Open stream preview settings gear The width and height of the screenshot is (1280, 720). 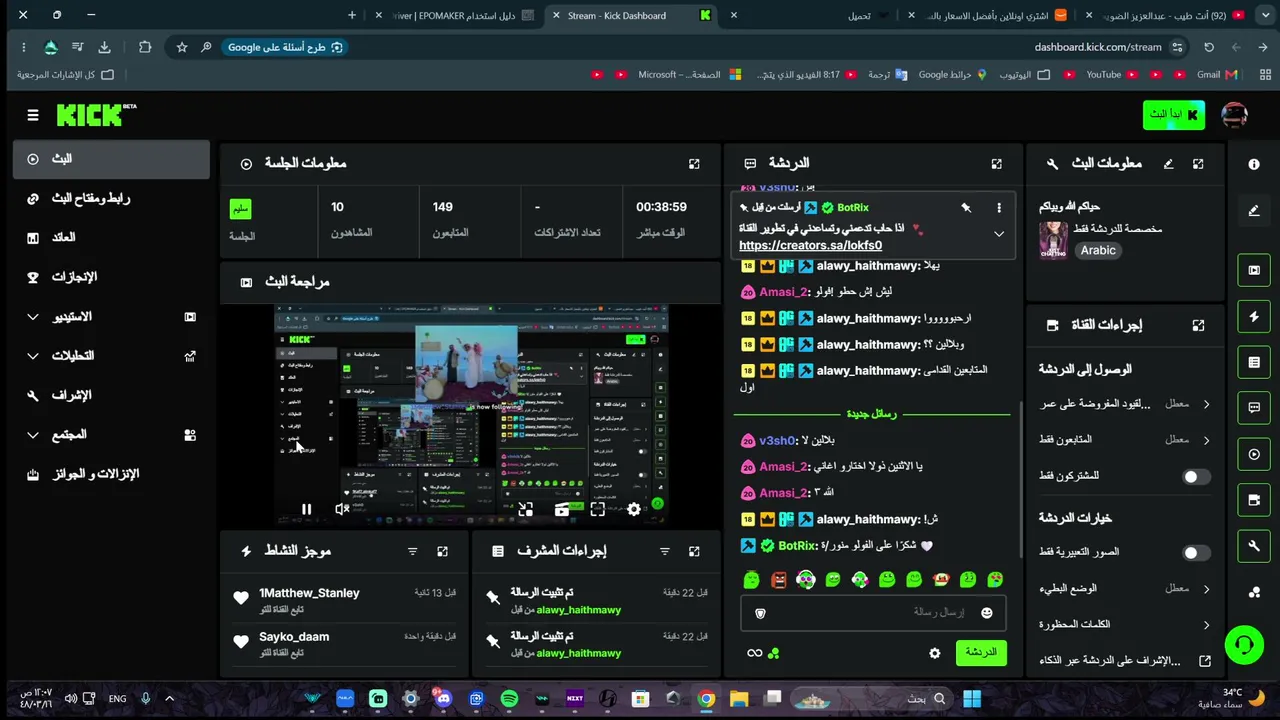(634, 510)
